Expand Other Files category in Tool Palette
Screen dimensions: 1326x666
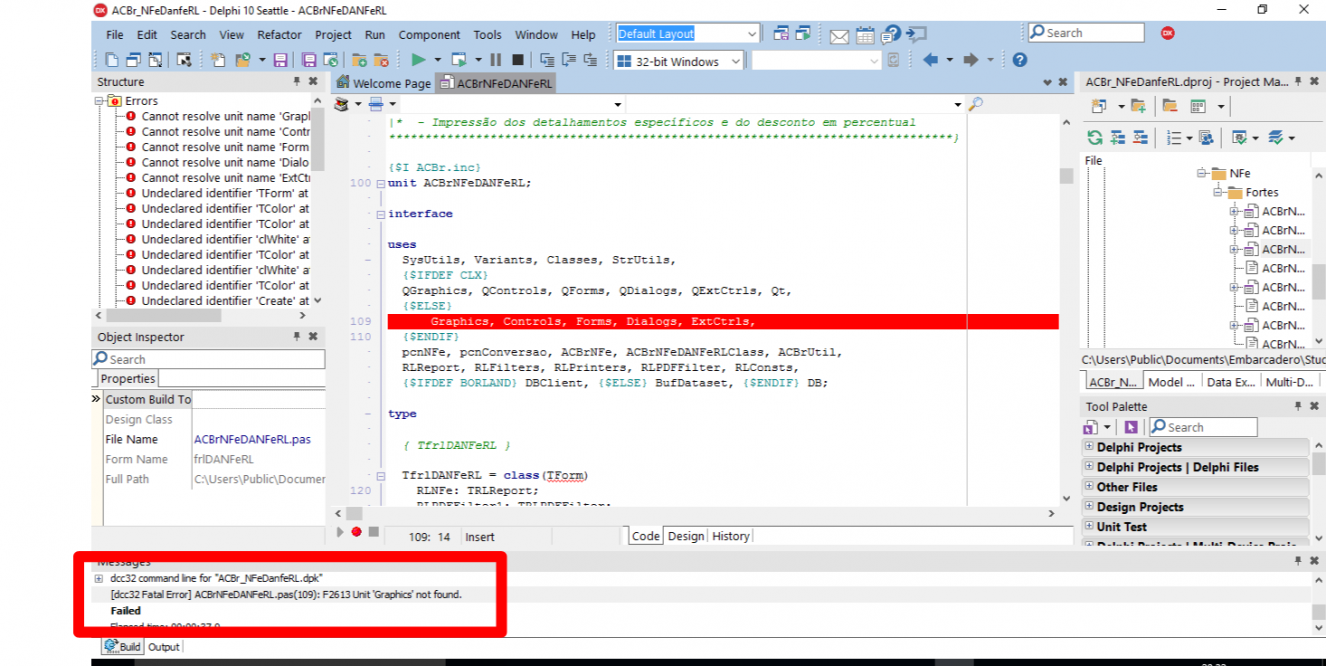pyautogui.click(x=1090, y=487)
